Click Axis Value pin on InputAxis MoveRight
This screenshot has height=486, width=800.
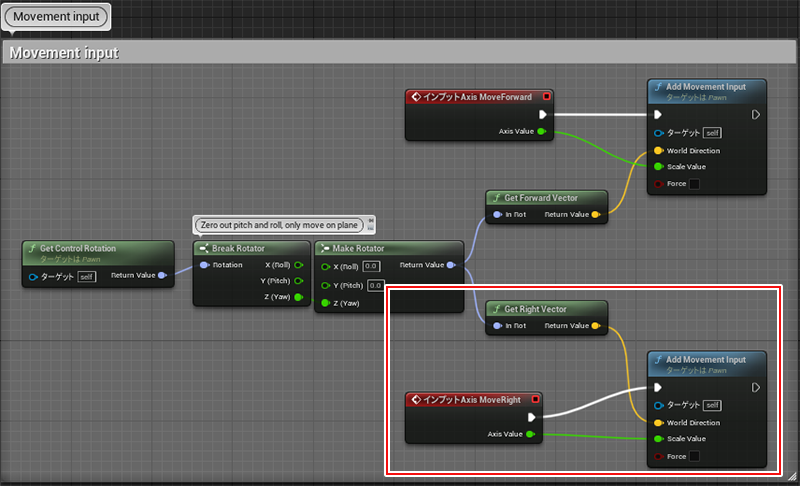tap(530, 434)
